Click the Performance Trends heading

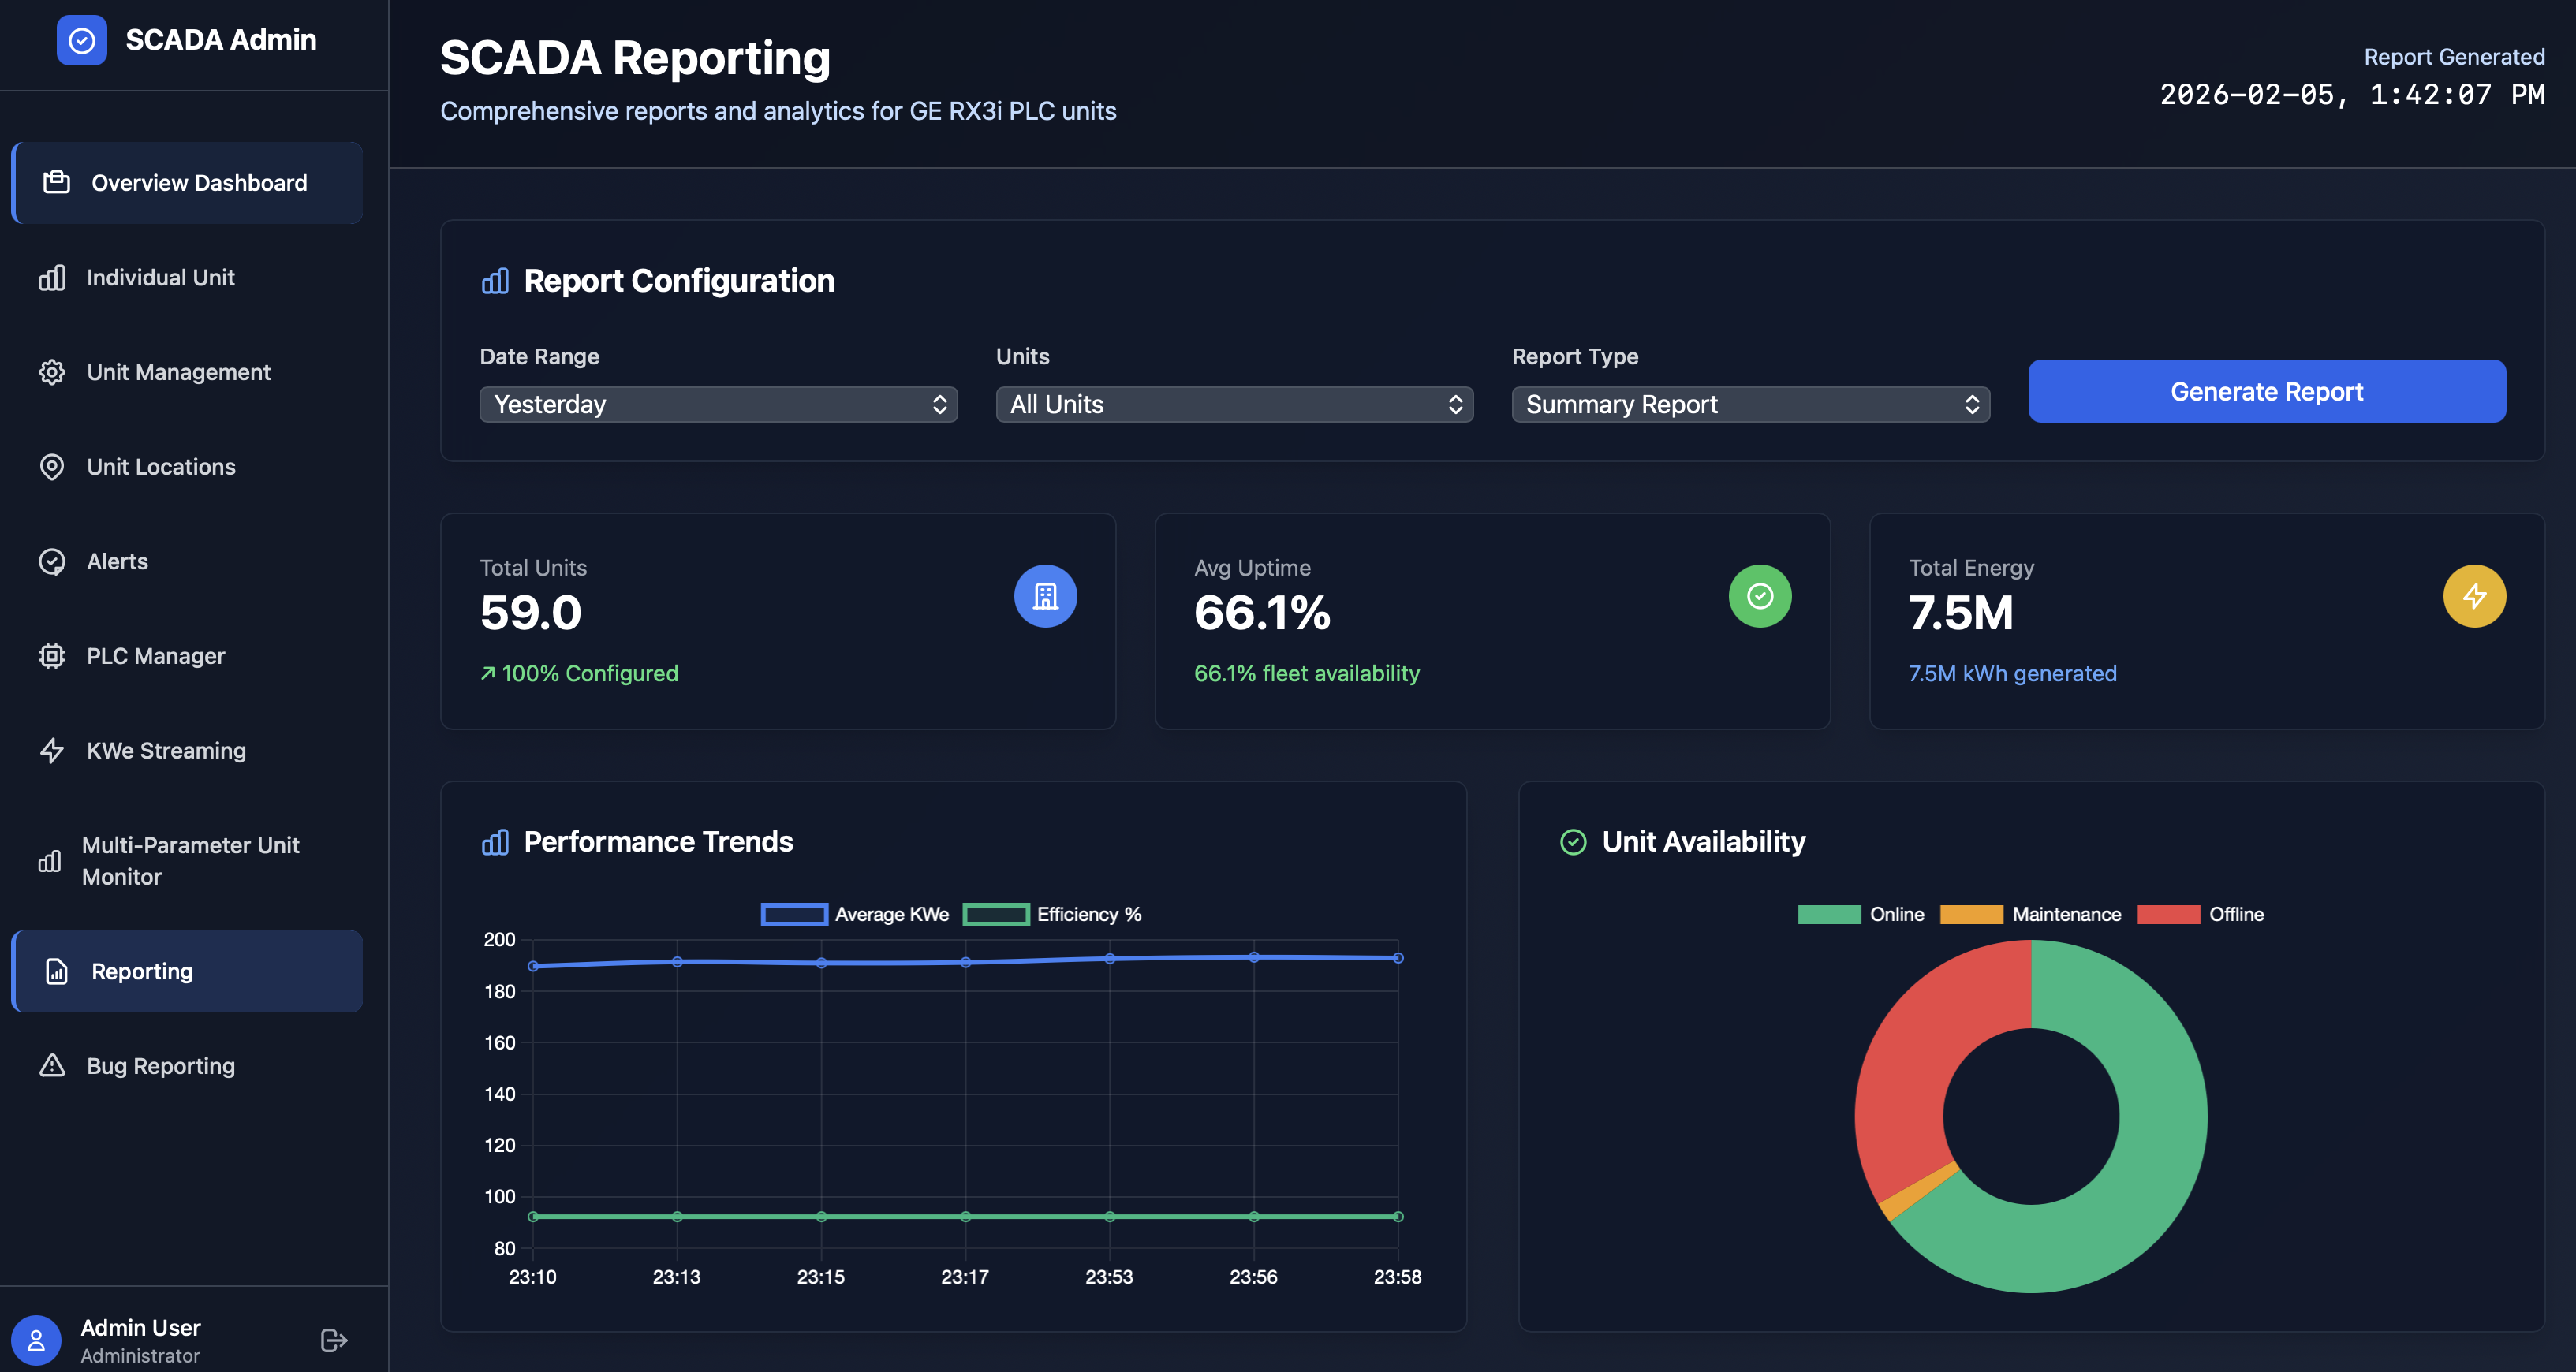[x=658, y=842]
